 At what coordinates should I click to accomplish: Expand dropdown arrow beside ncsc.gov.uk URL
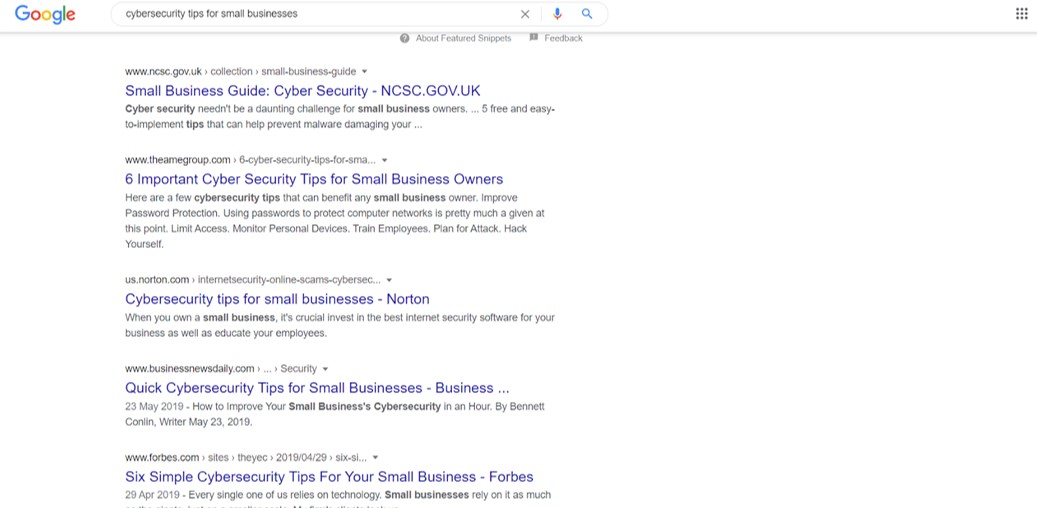[364, 71]
